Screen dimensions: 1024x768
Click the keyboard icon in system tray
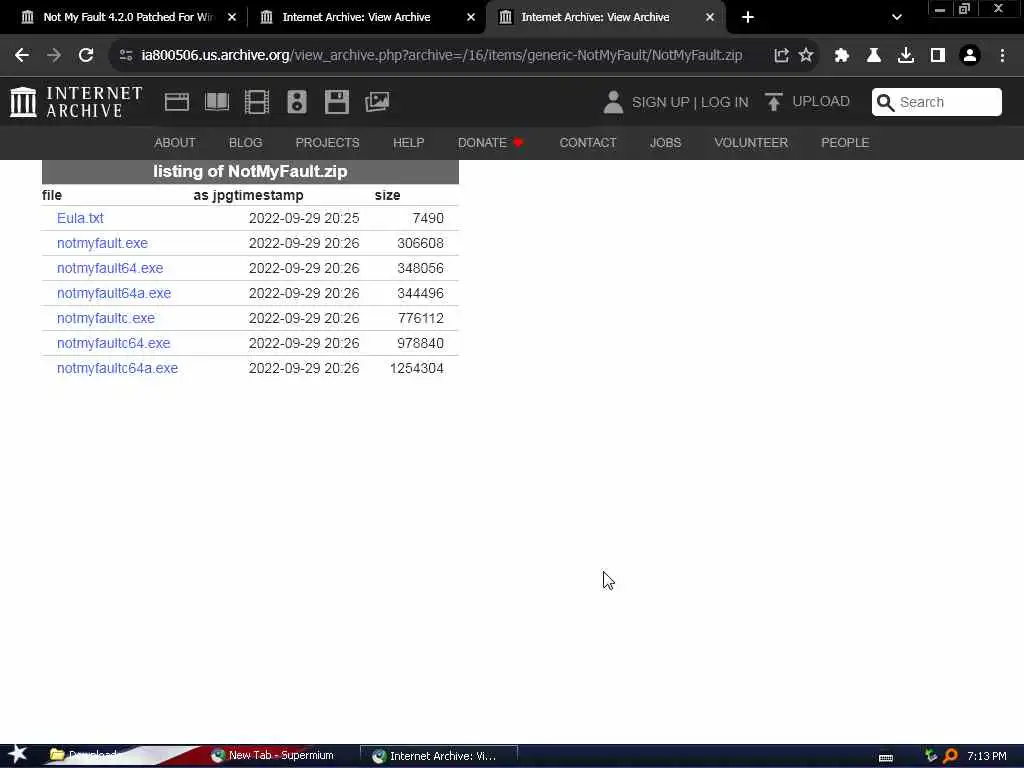tap(886, 757)
